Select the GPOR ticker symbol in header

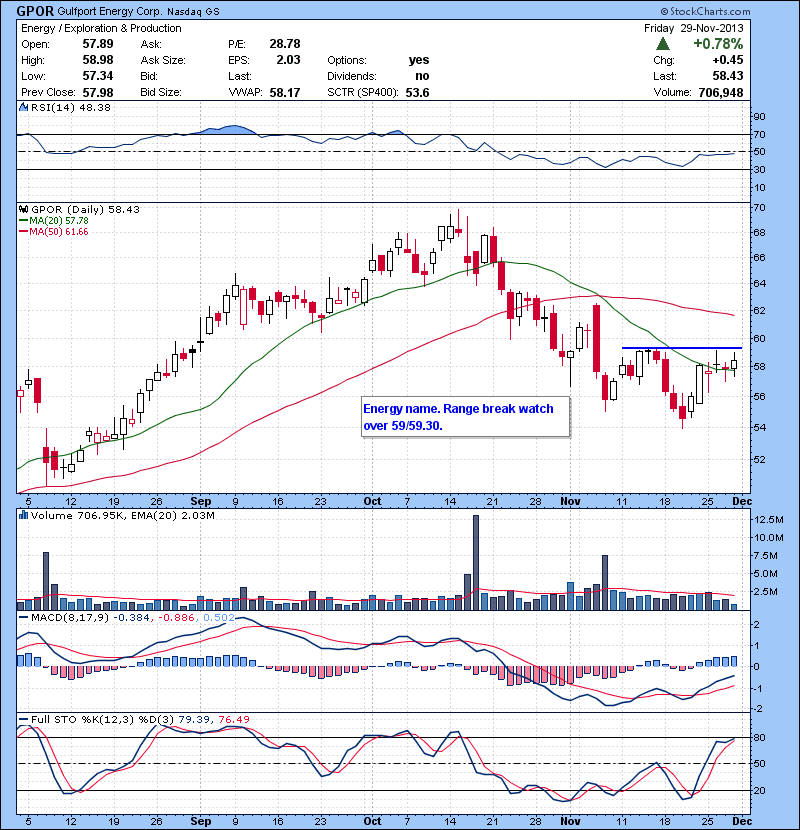click(35, 11)
